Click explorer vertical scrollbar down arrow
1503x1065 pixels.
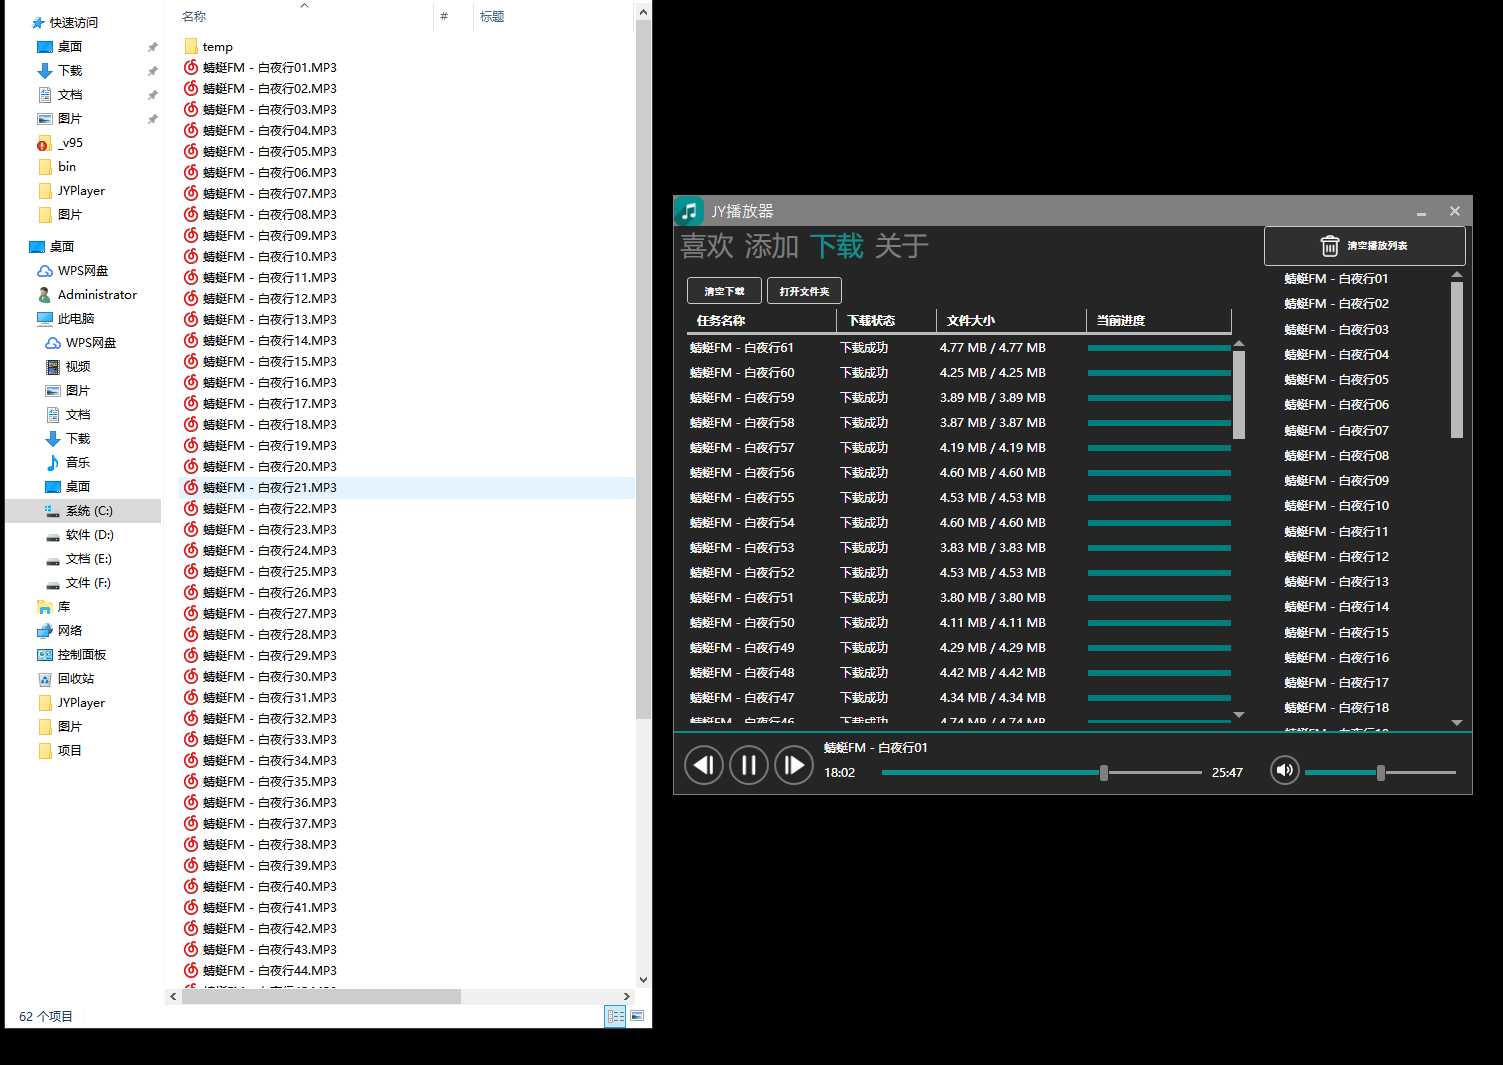(x=644, y=980)
